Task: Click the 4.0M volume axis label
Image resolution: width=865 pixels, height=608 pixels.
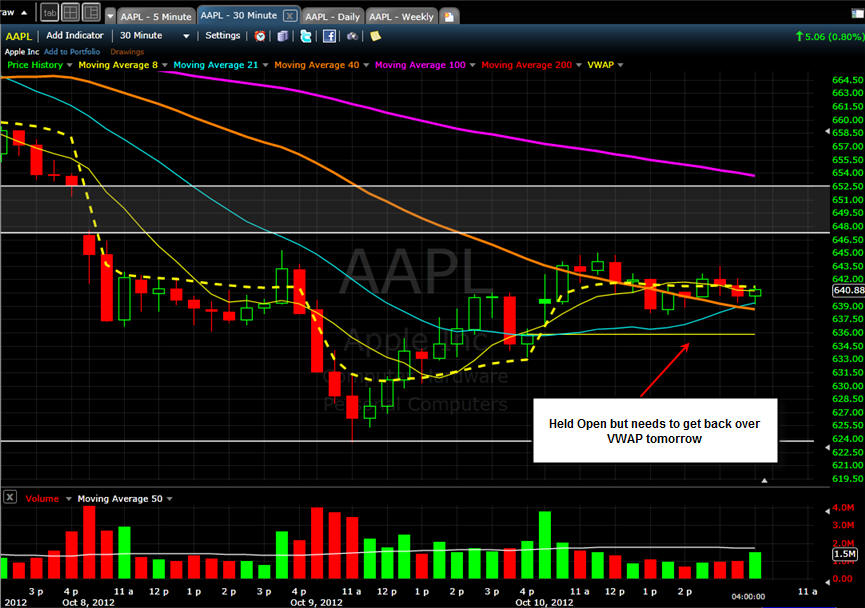Action: coord(843,508)
